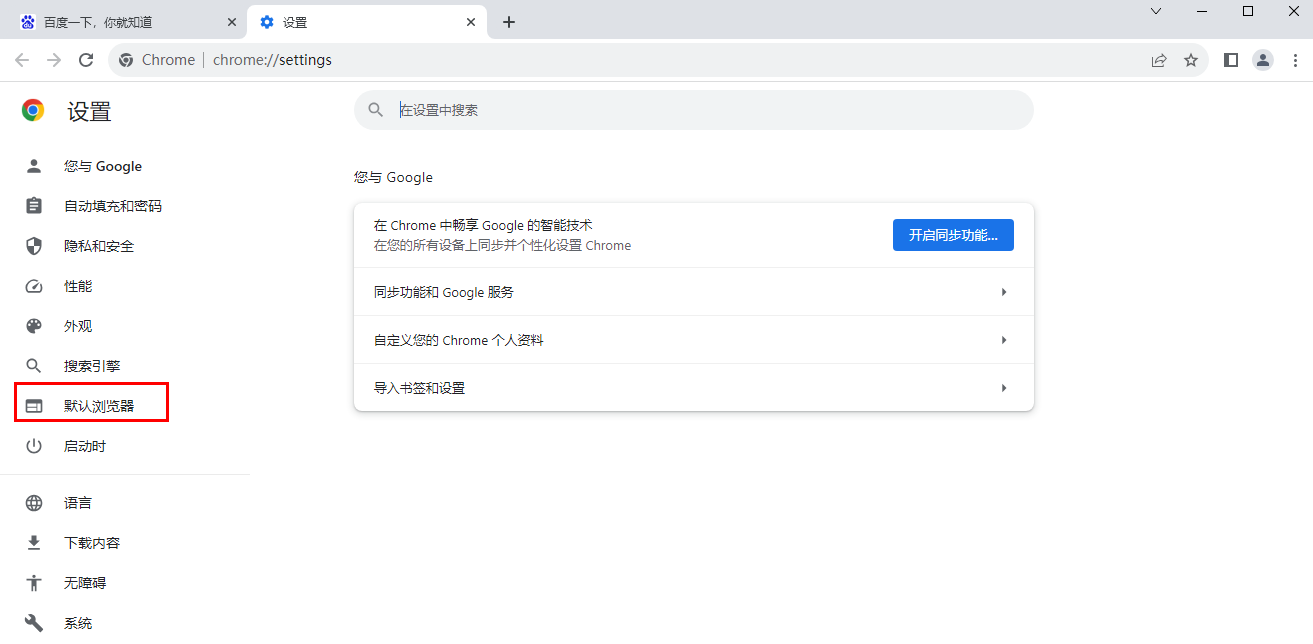Click the 您与 Google person icon
The width and height of the screenshot is (1313, 644).
click(34, 166)
